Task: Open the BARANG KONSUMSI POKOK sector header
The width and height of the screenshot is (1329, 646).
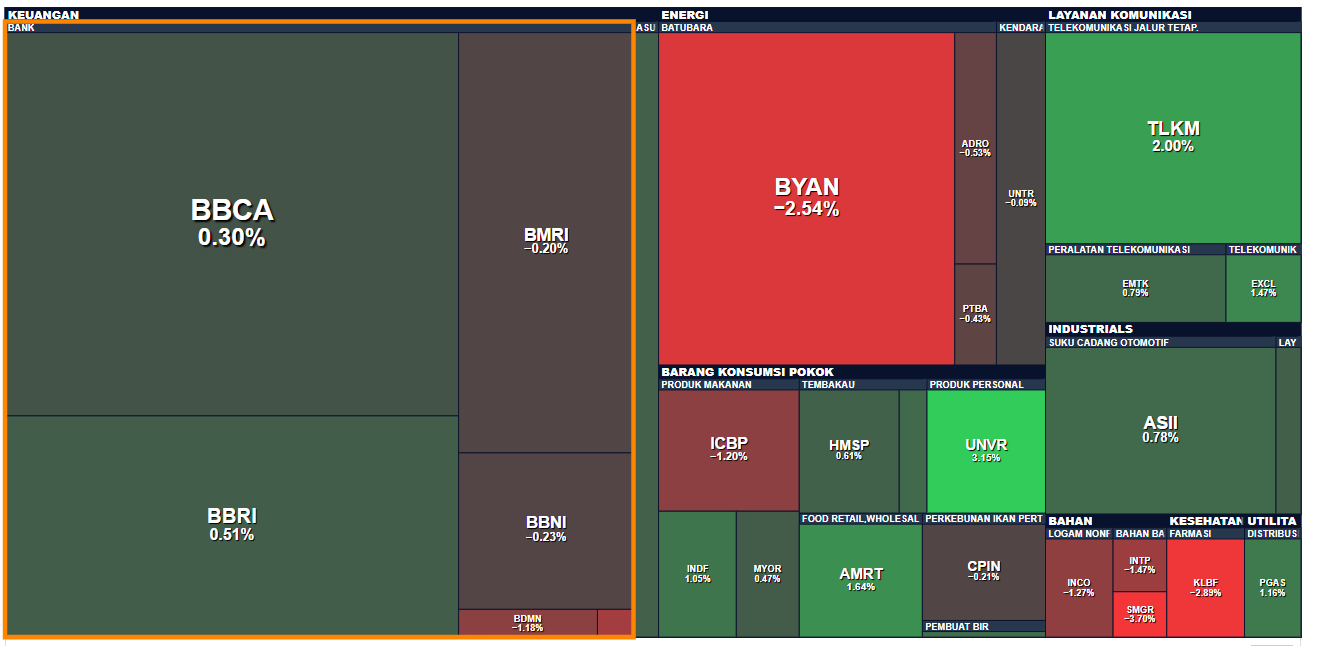Action: point(747,372)
